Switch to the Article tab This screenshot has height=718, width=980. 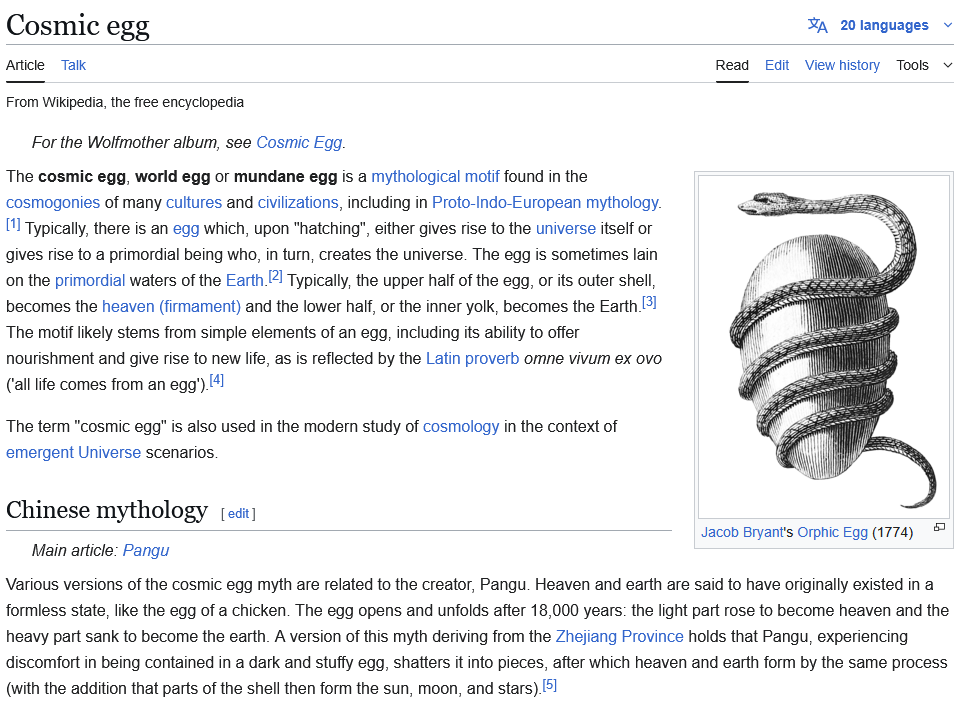pos(25,65)
